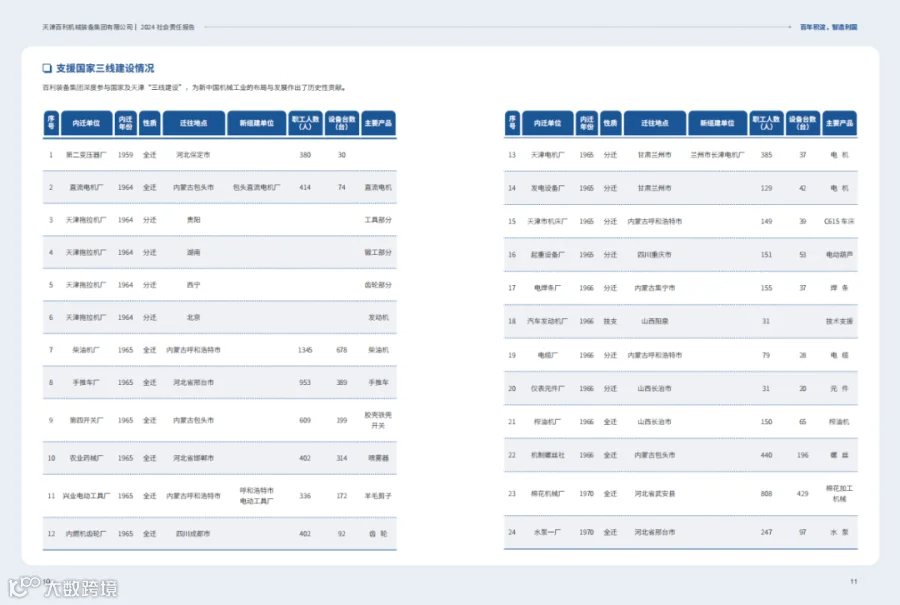Select the cell 河北保定市

tap(193, 155)
